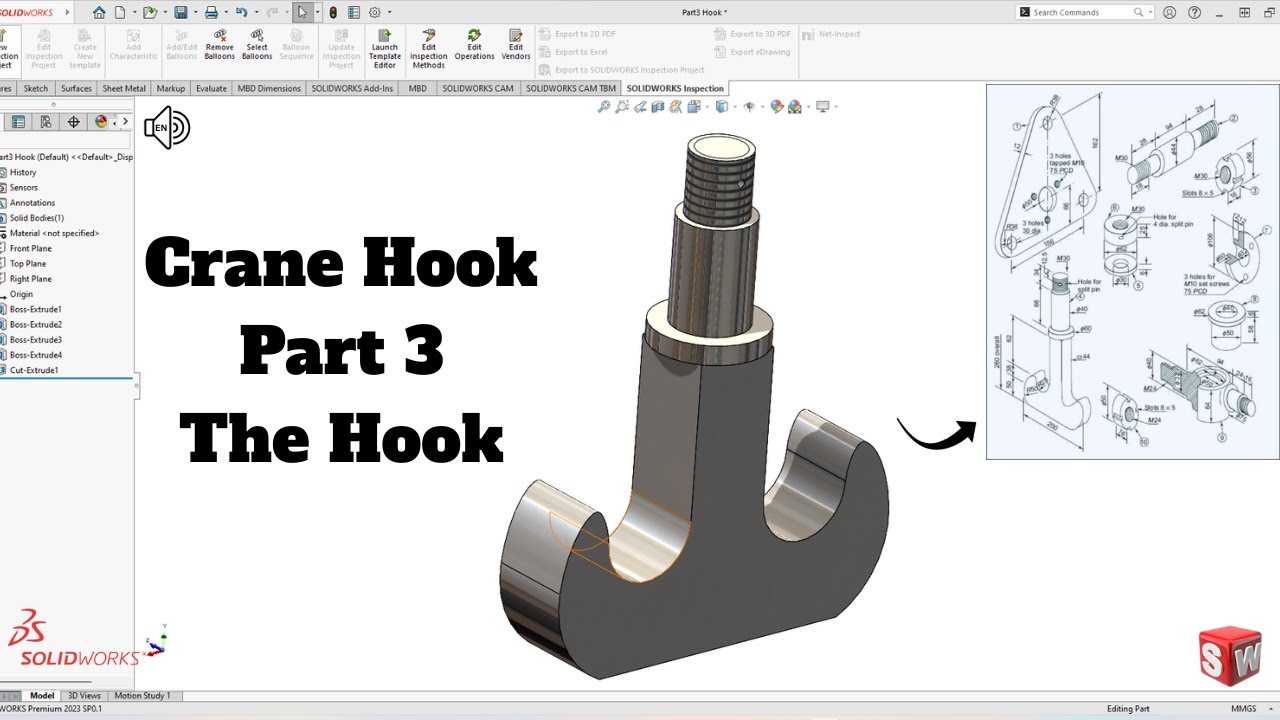The image size is (1280, 720).
Task: Click Zoom to Area magnifier icon
Action: tap(622, 107)
